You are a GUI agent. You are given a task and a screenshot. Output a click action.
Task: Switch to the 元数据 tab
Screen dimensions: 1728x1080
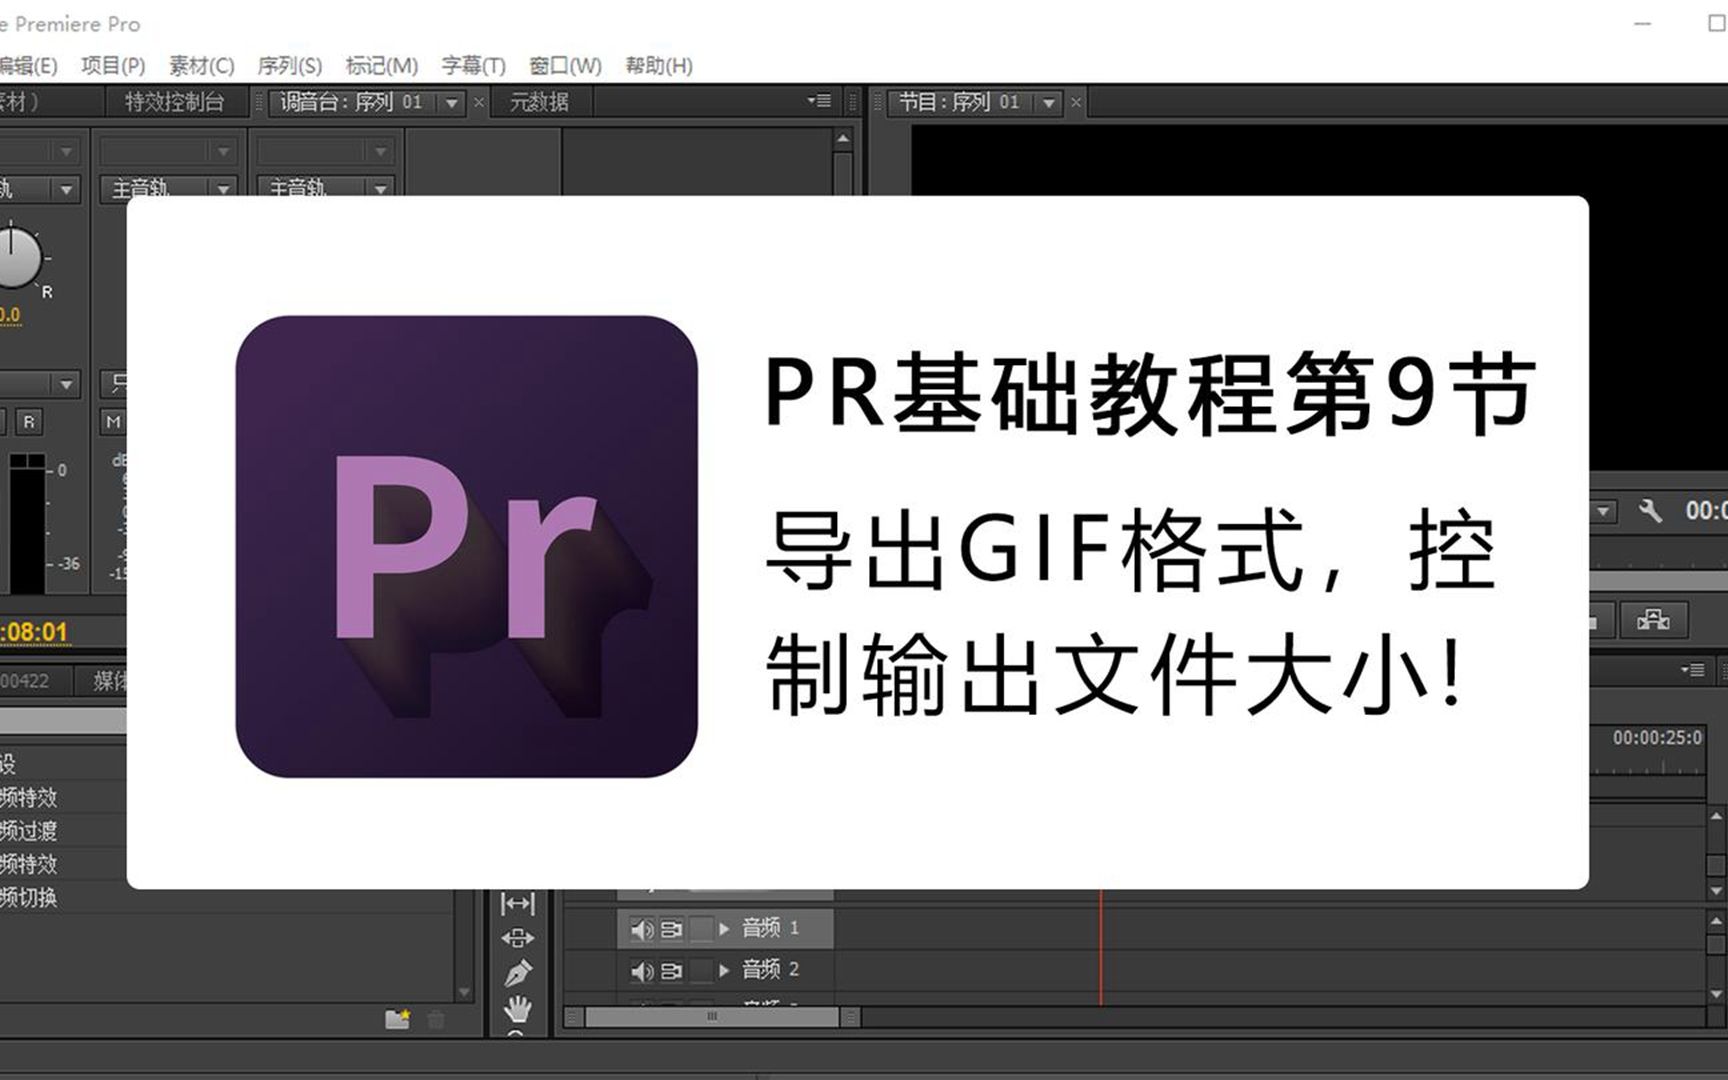click(x=539, y=102)
